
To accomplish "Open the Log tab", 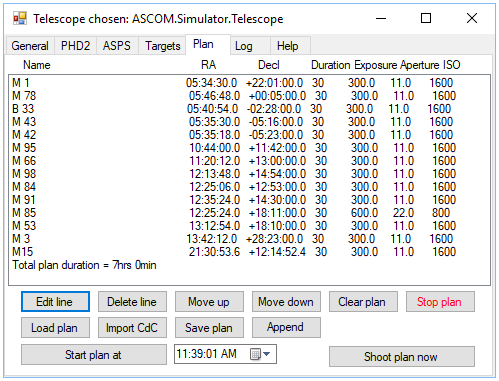I will 244,46.
